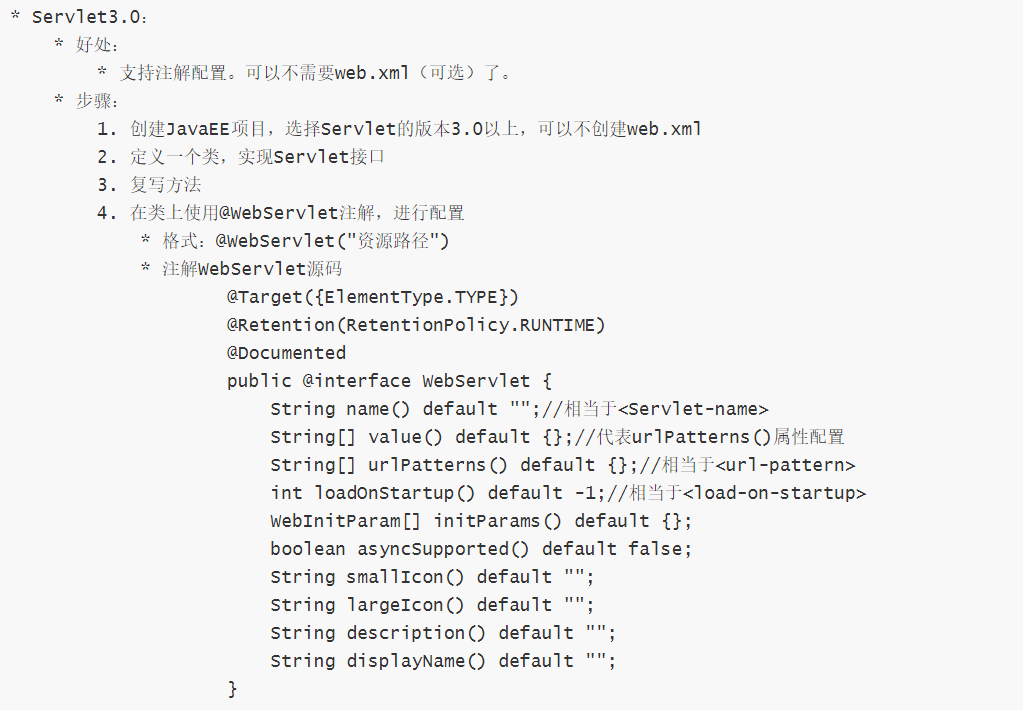Click step 4 about @WebServlet annotation

[281, 213]
